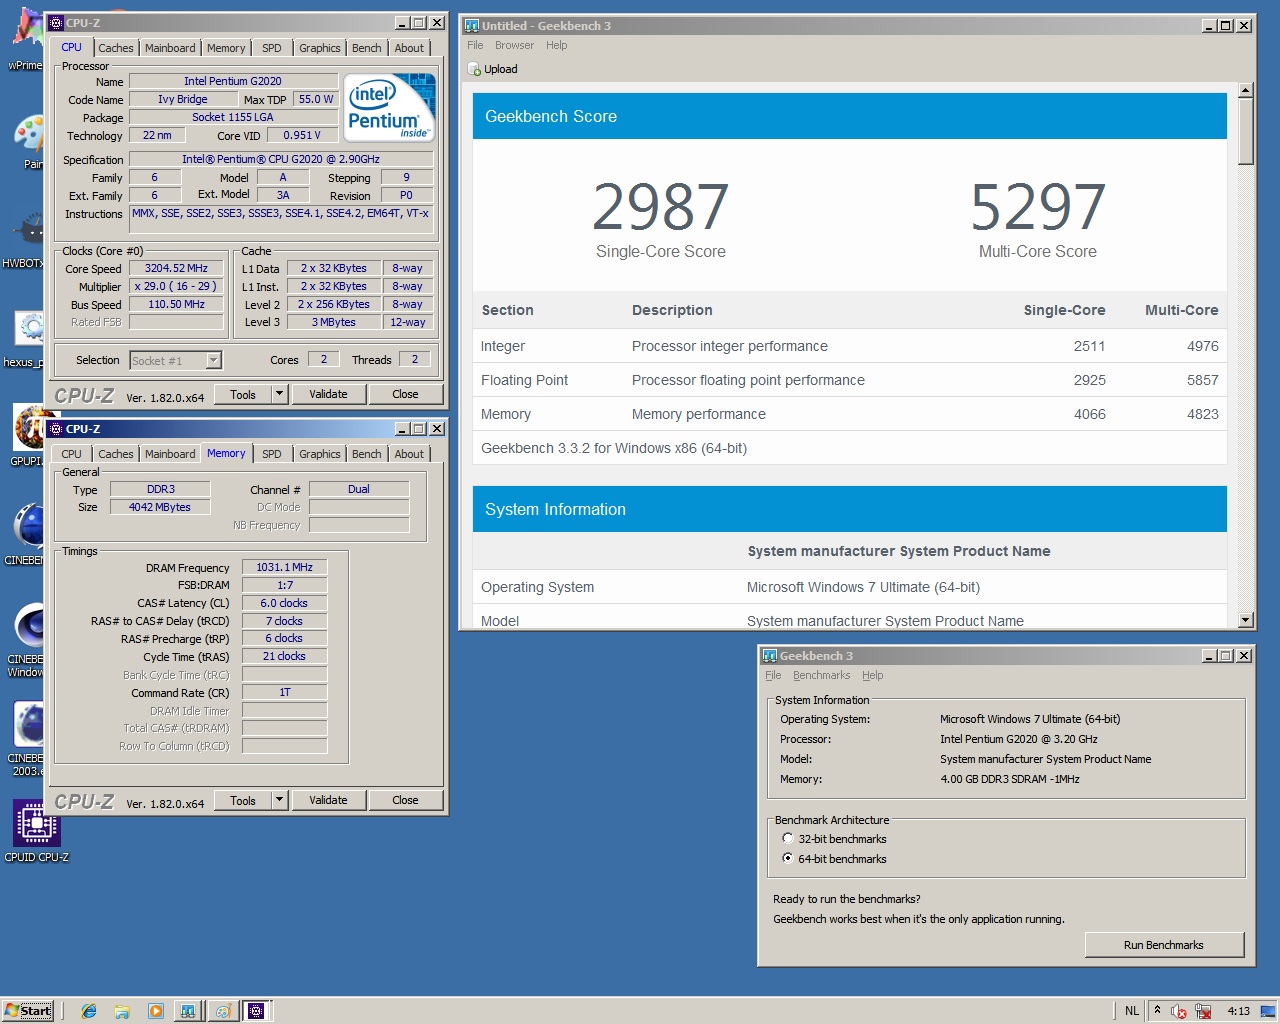Click the Intel Pentium G2020 name field
This screenshot has height=1024, width=1280.
point(232,81)
